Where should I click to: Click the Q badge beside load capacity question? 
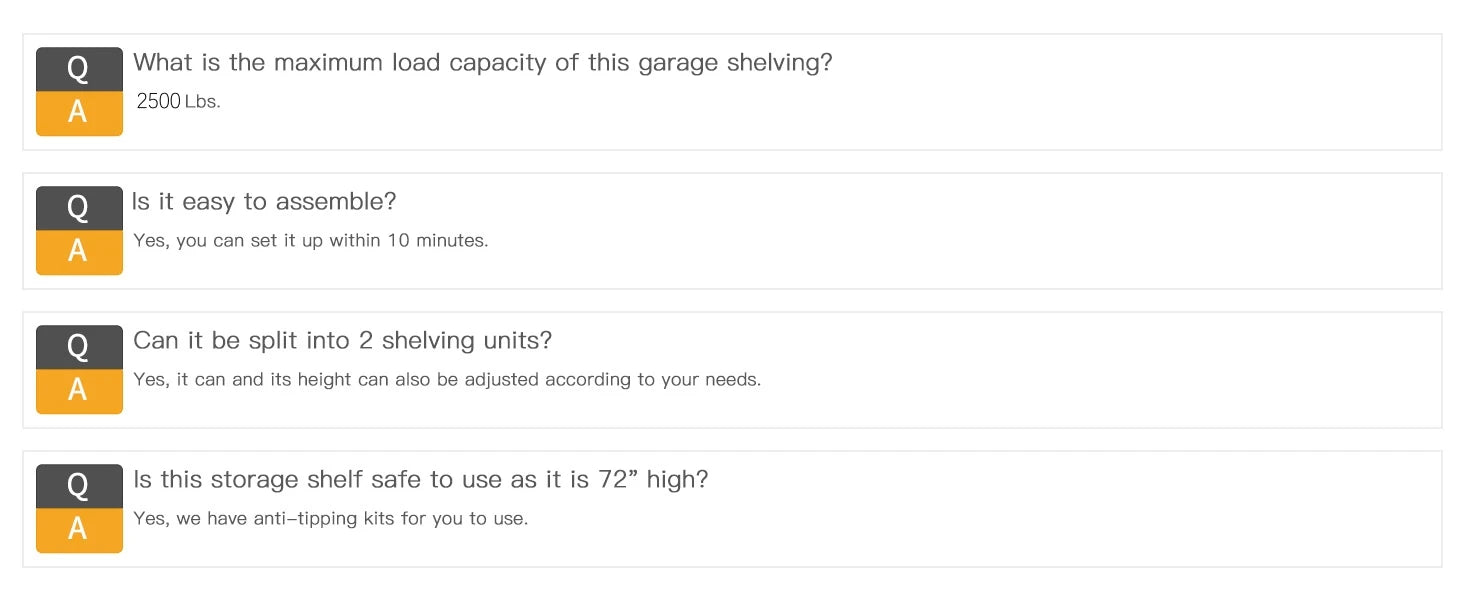[x=79, y=69]
